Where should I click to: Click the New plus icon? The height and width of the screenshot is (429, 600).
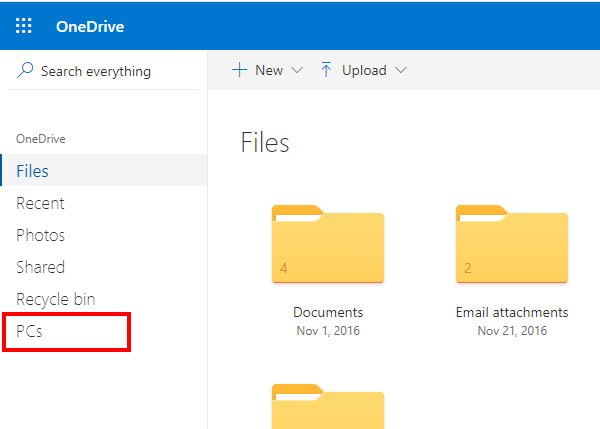(240, 70)
